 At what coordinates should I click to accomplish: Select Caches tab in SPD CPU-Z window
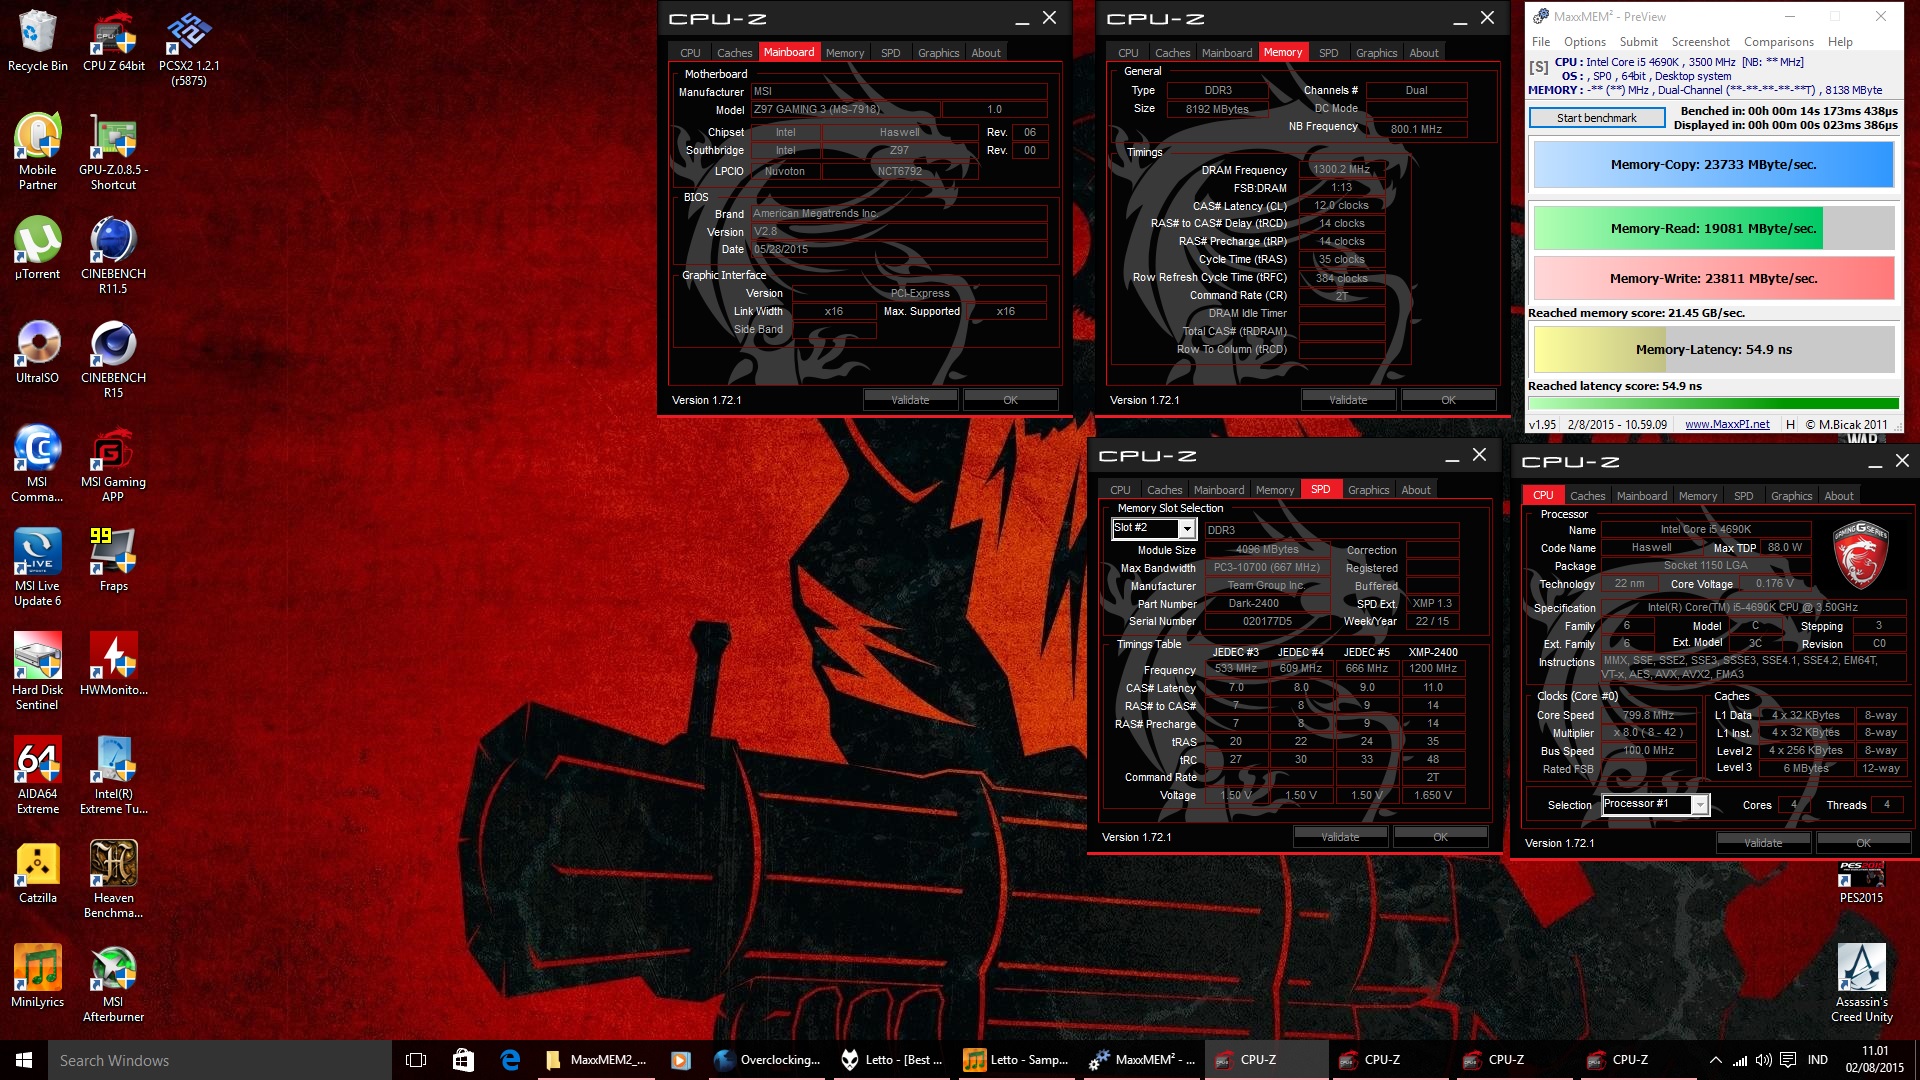(x=1164, y=490)
